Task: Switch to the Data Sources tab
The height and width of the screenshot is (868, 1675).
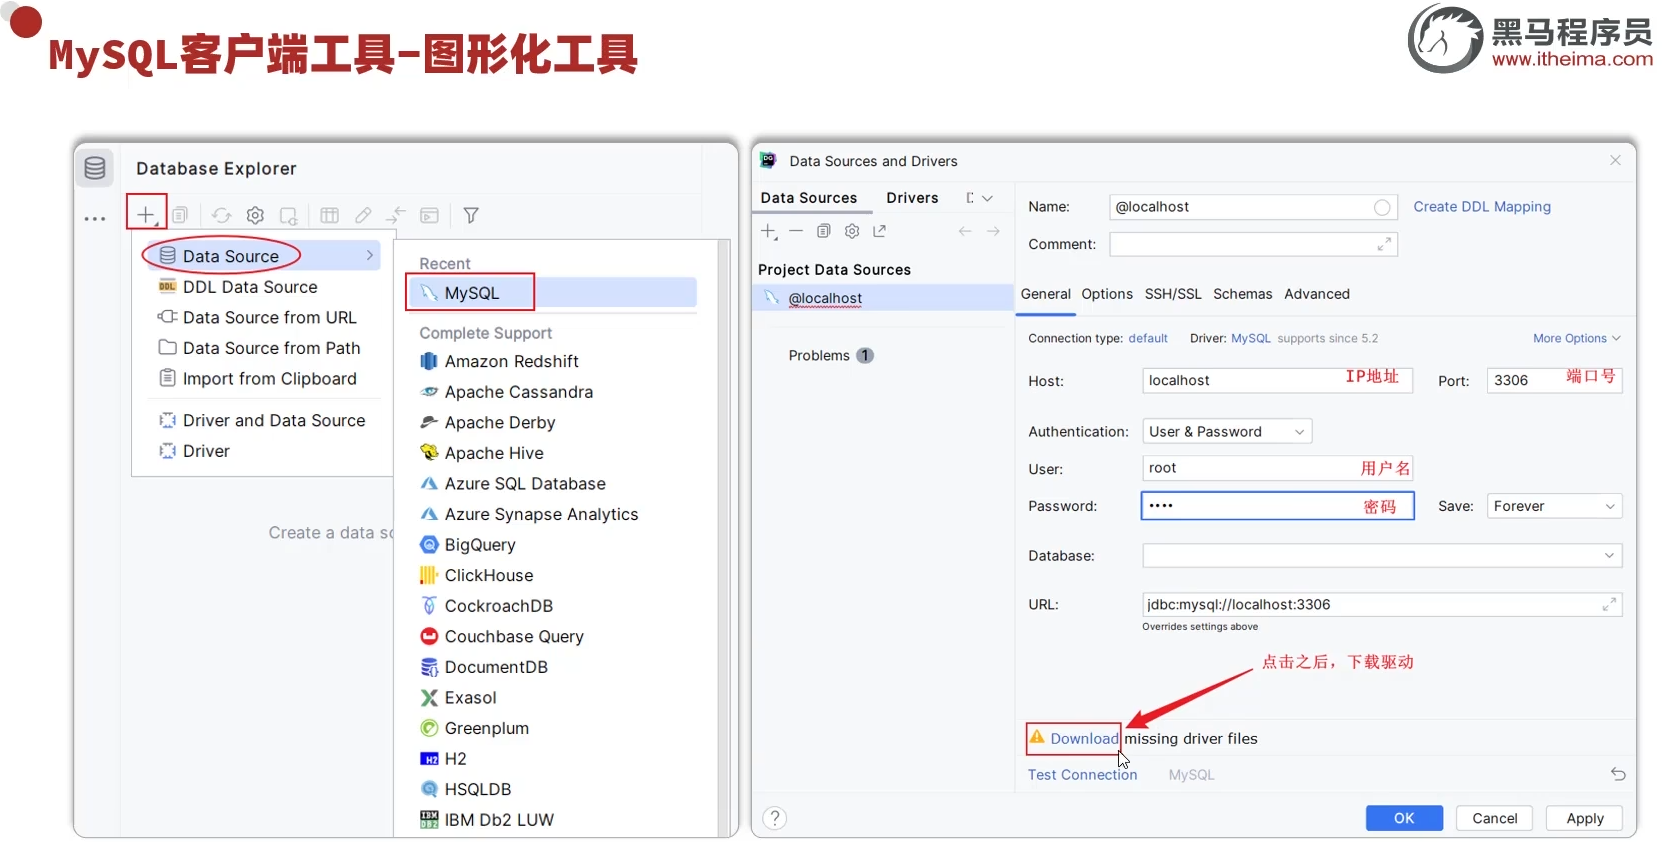Action: (x=809, y=198)
